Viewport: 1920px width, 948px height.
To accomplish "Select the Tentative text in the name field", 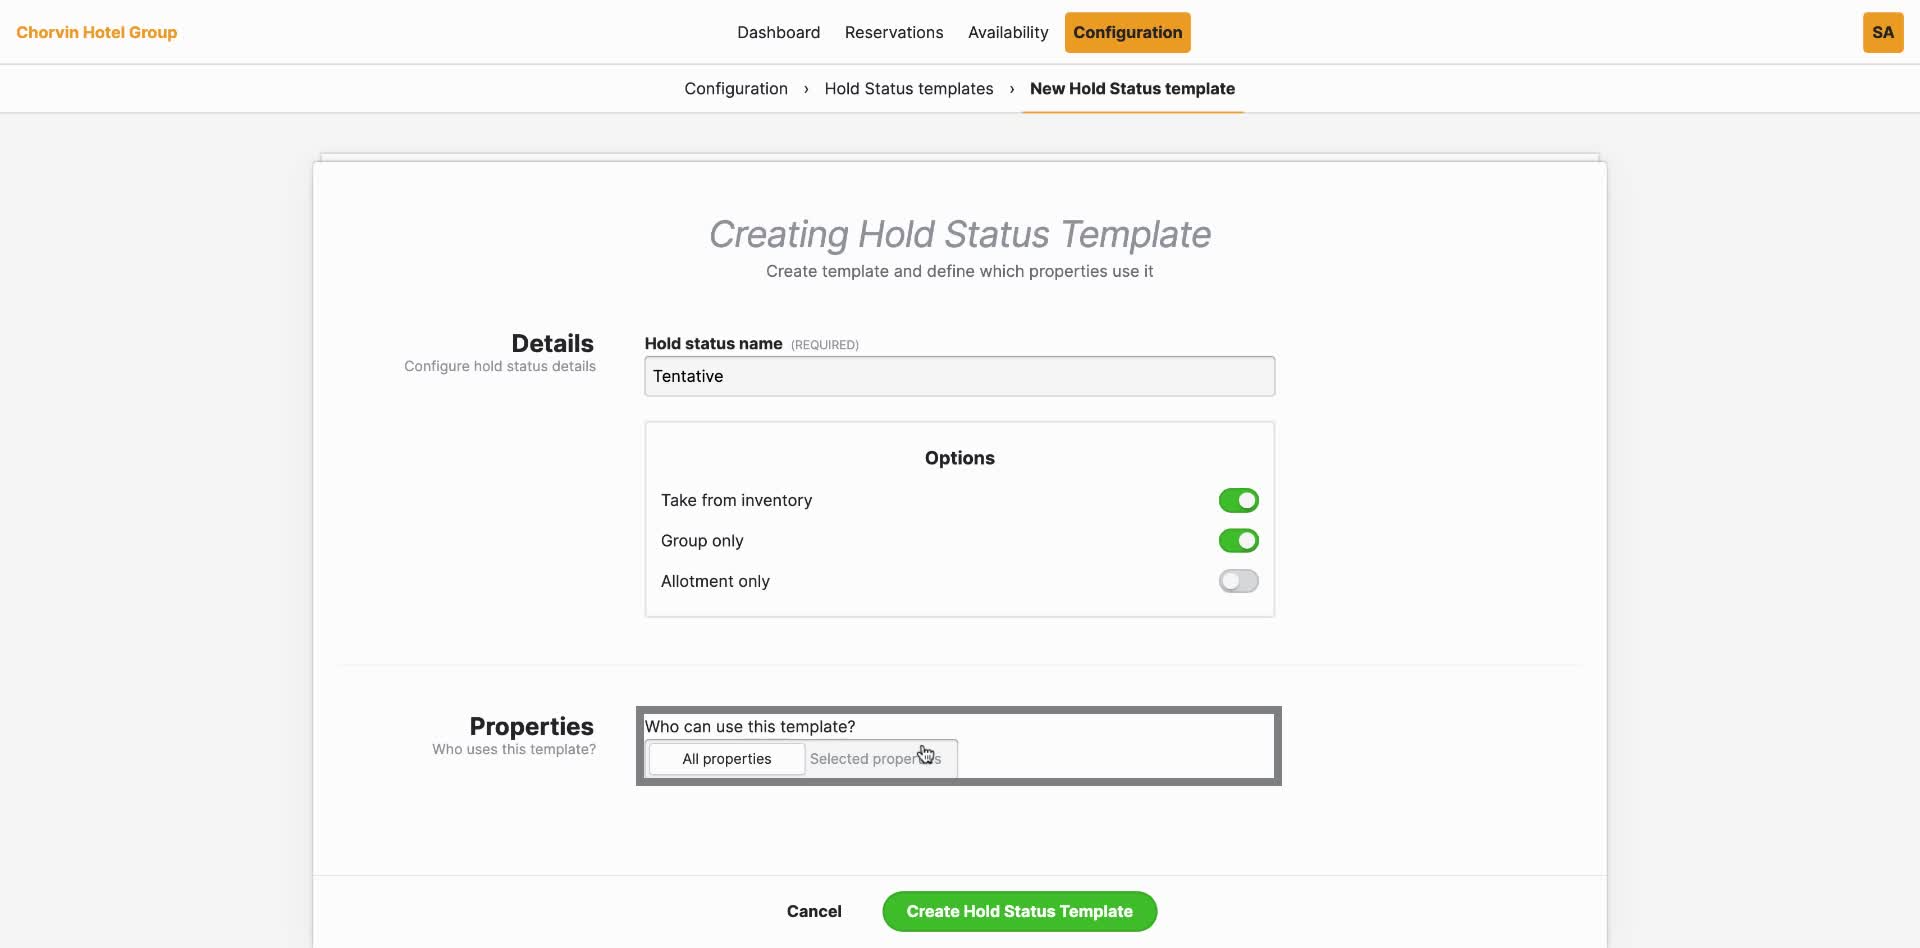I will click(688, 376).
